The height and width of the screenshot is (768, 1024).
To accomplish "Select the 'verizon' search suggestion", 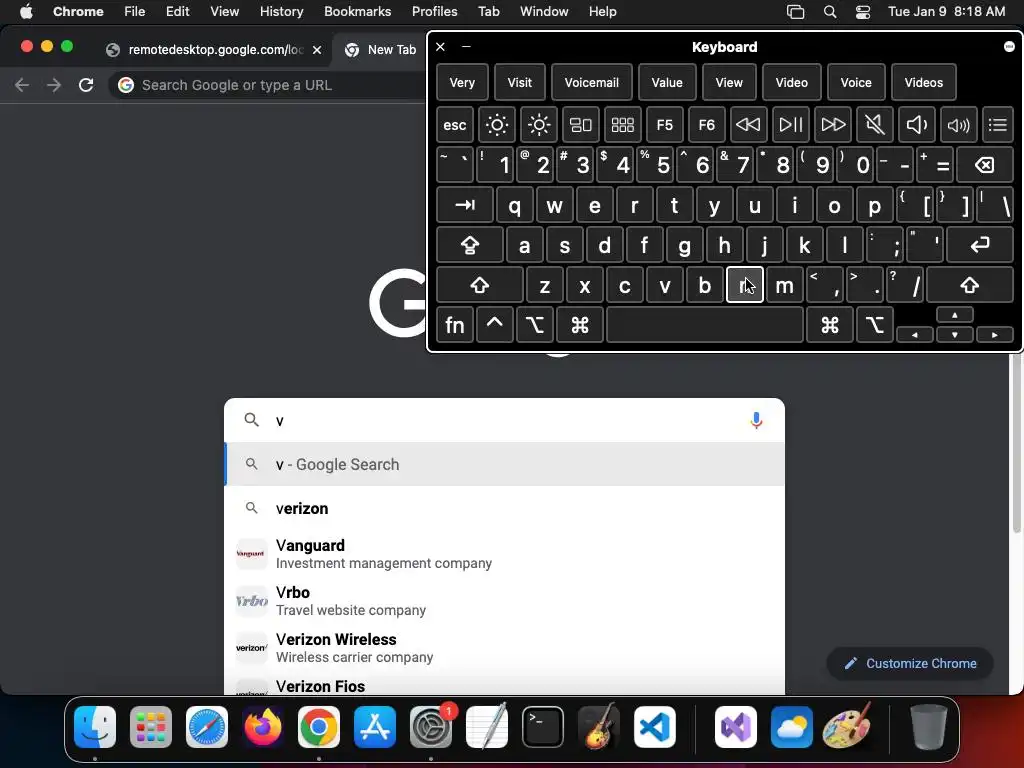I will tap(504, 508).
